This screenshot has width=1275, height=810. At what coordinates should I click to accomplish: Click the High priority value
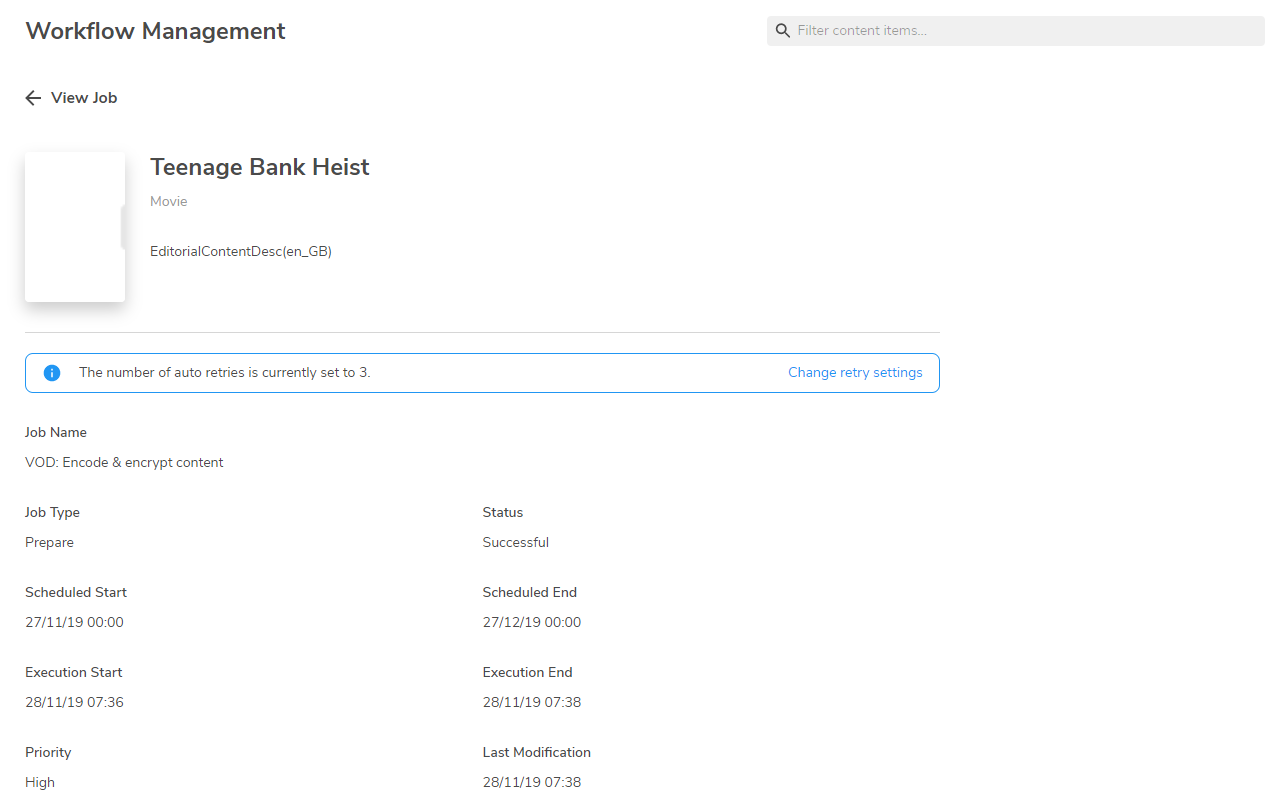pos(40,783)
